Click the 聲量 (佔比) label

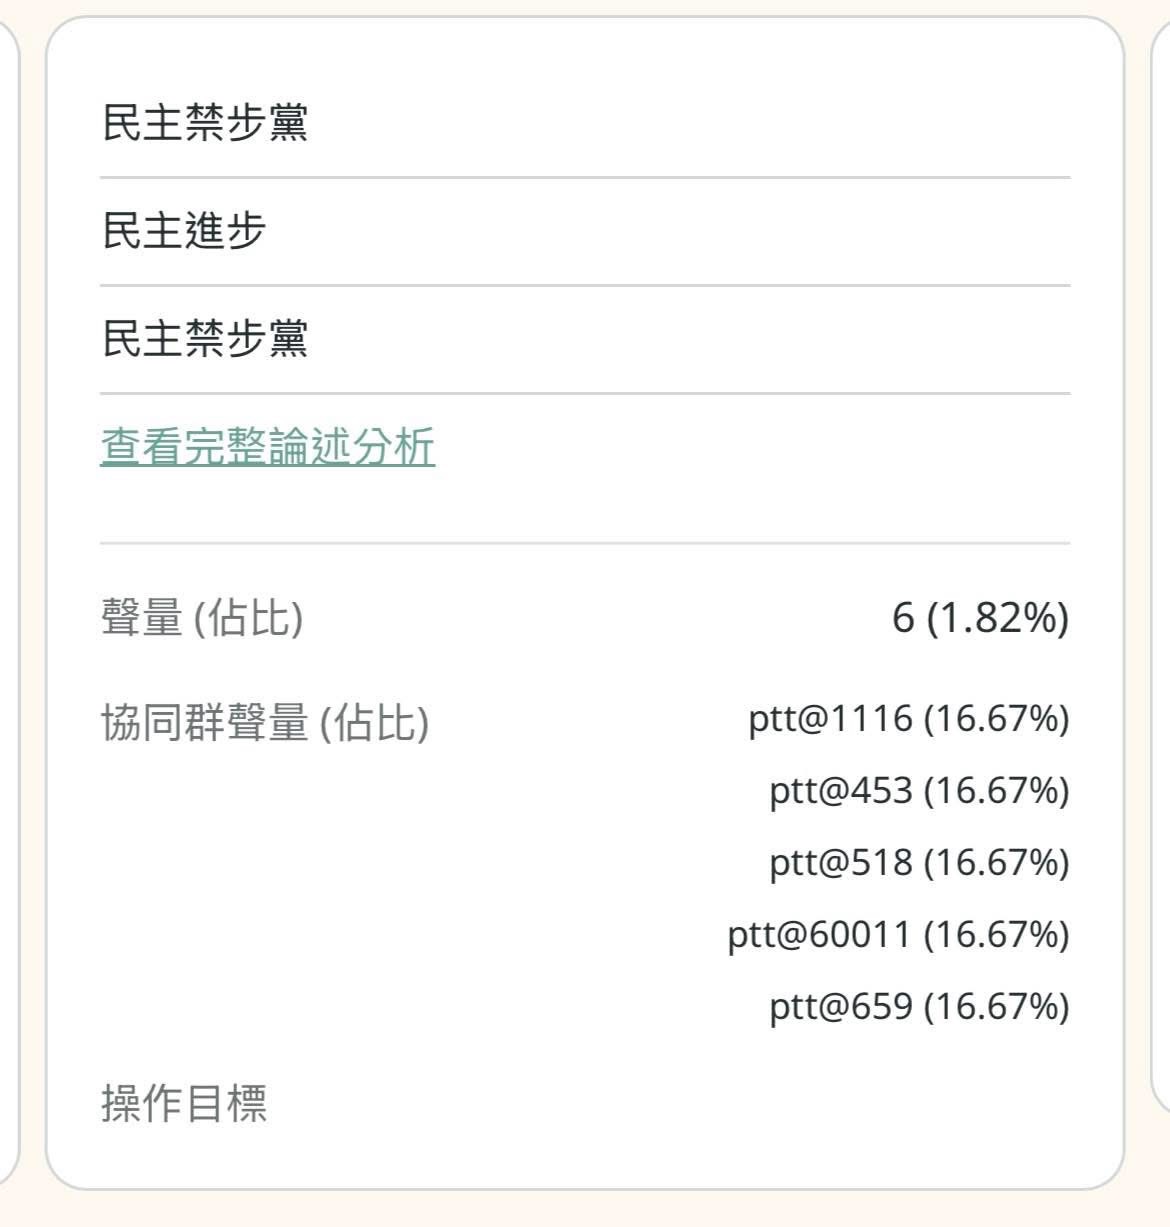[x=202, y=617]
